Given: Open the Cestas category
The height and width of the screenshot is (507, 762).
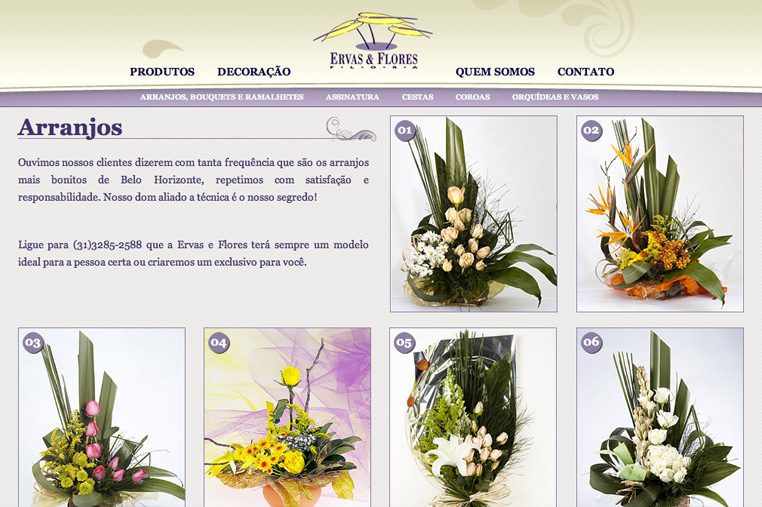Looking at the screenshot, I should coord(418,98).
